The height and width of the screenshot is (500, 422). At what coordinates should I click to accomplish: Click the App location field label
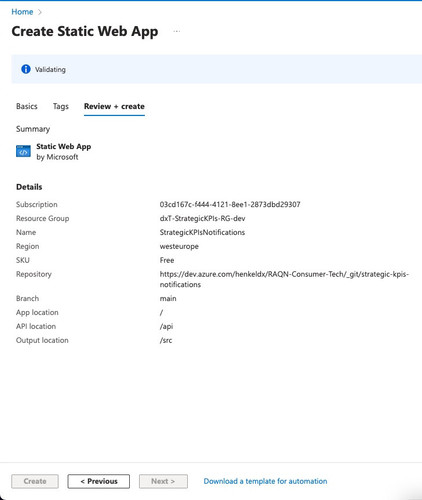pyautogui.click(x=37, y=312)
